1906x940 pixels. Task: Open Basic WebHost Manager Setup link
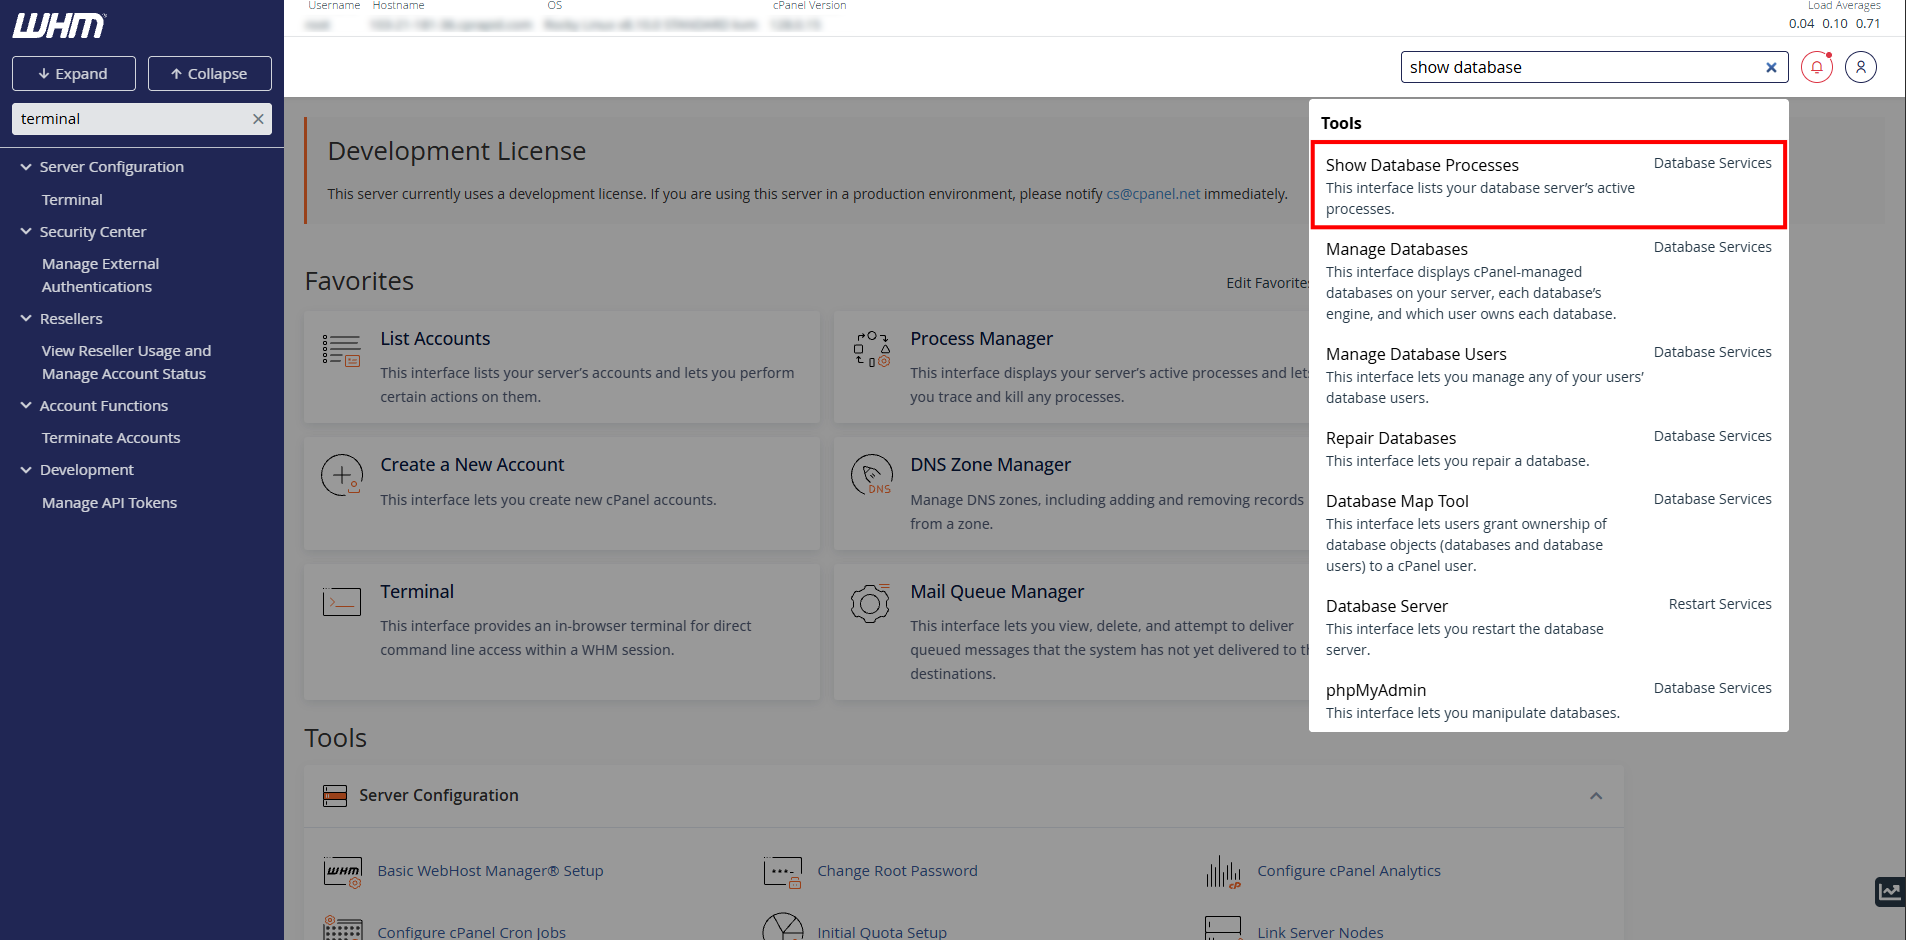[x=490, y=871]
